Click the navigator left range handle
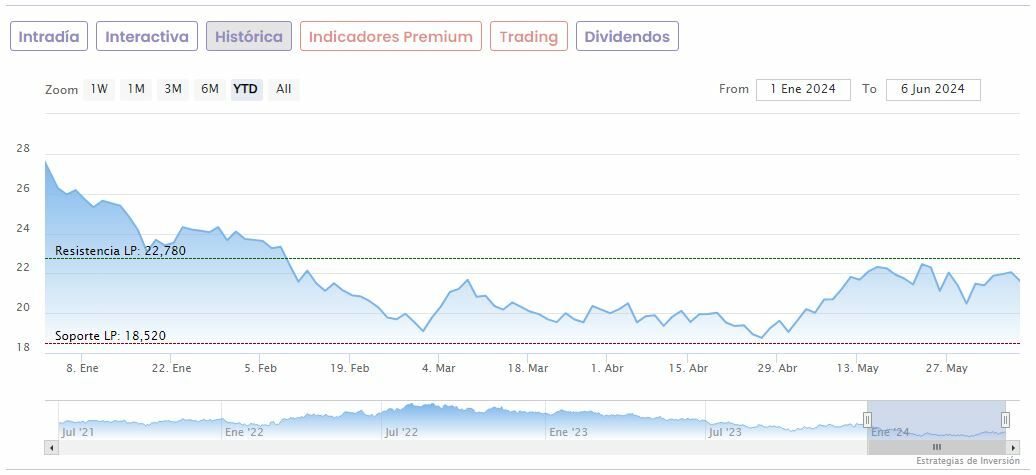This screenshot has width=1036, height=475. (x=869, y=420)
